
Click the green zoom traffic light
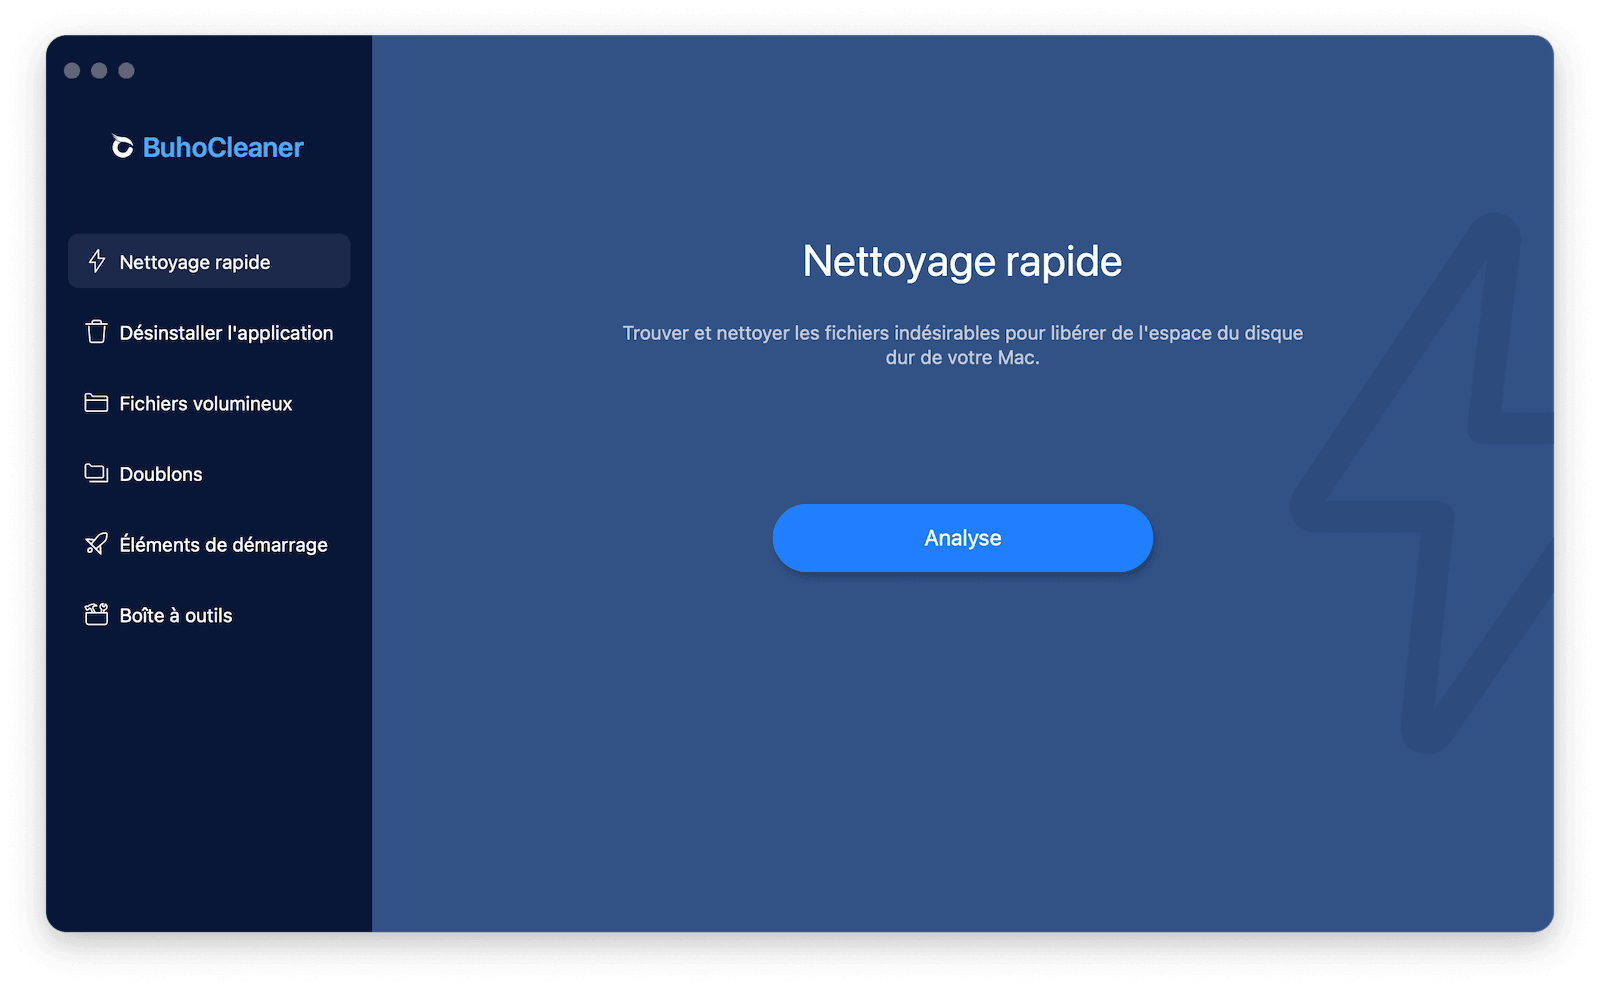(x=125, y=70)
